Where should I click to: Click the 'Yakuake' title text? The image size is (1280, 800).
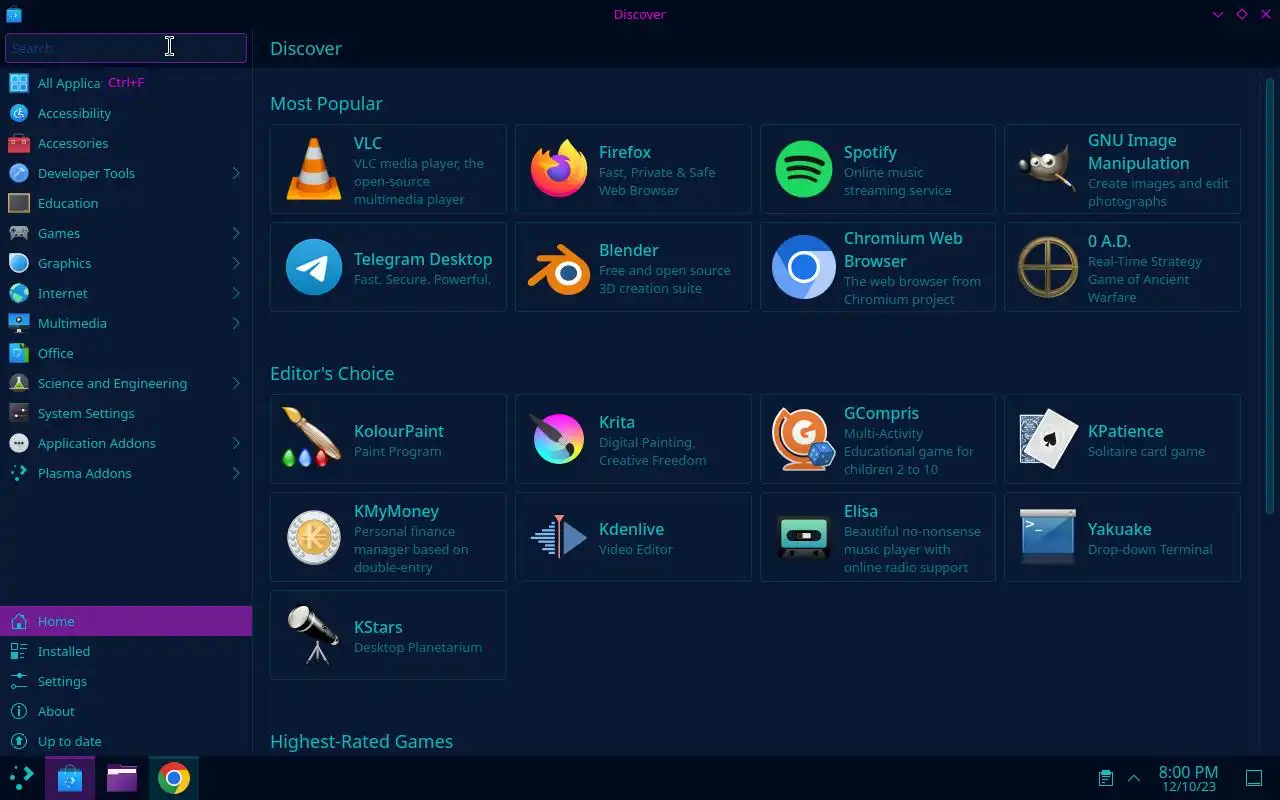1120,529
